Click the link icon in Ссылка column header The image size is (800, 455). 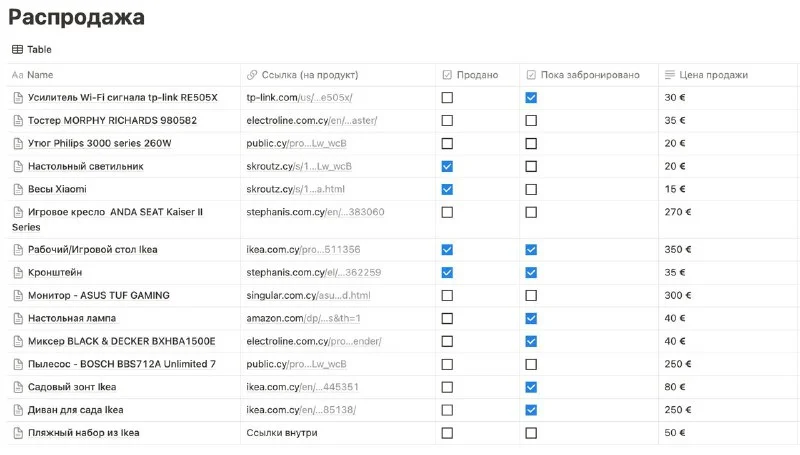[x=251, y=75]
